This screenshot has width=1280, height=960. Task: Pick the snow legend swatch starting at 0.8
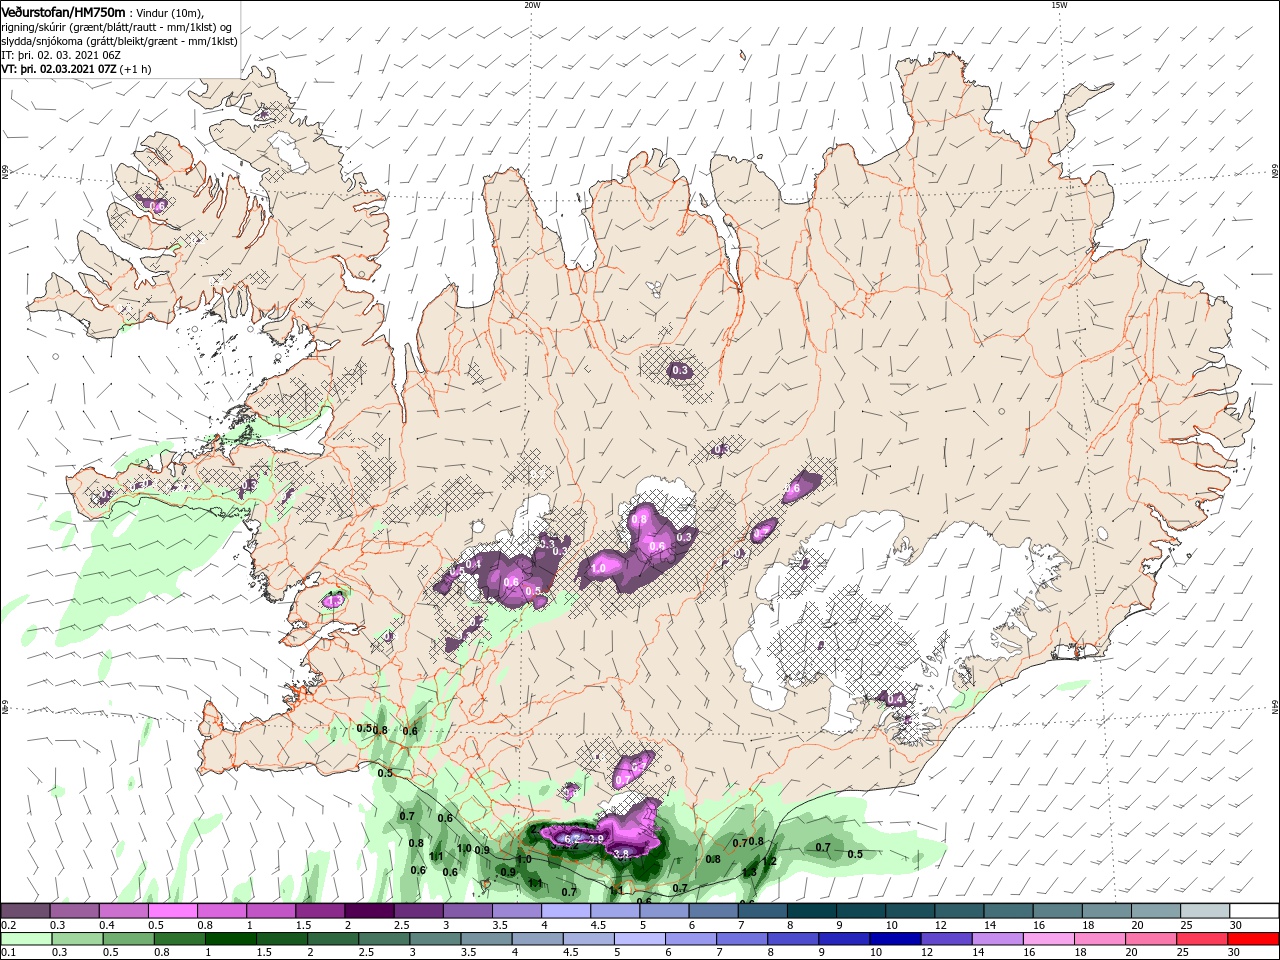point(222,911)
